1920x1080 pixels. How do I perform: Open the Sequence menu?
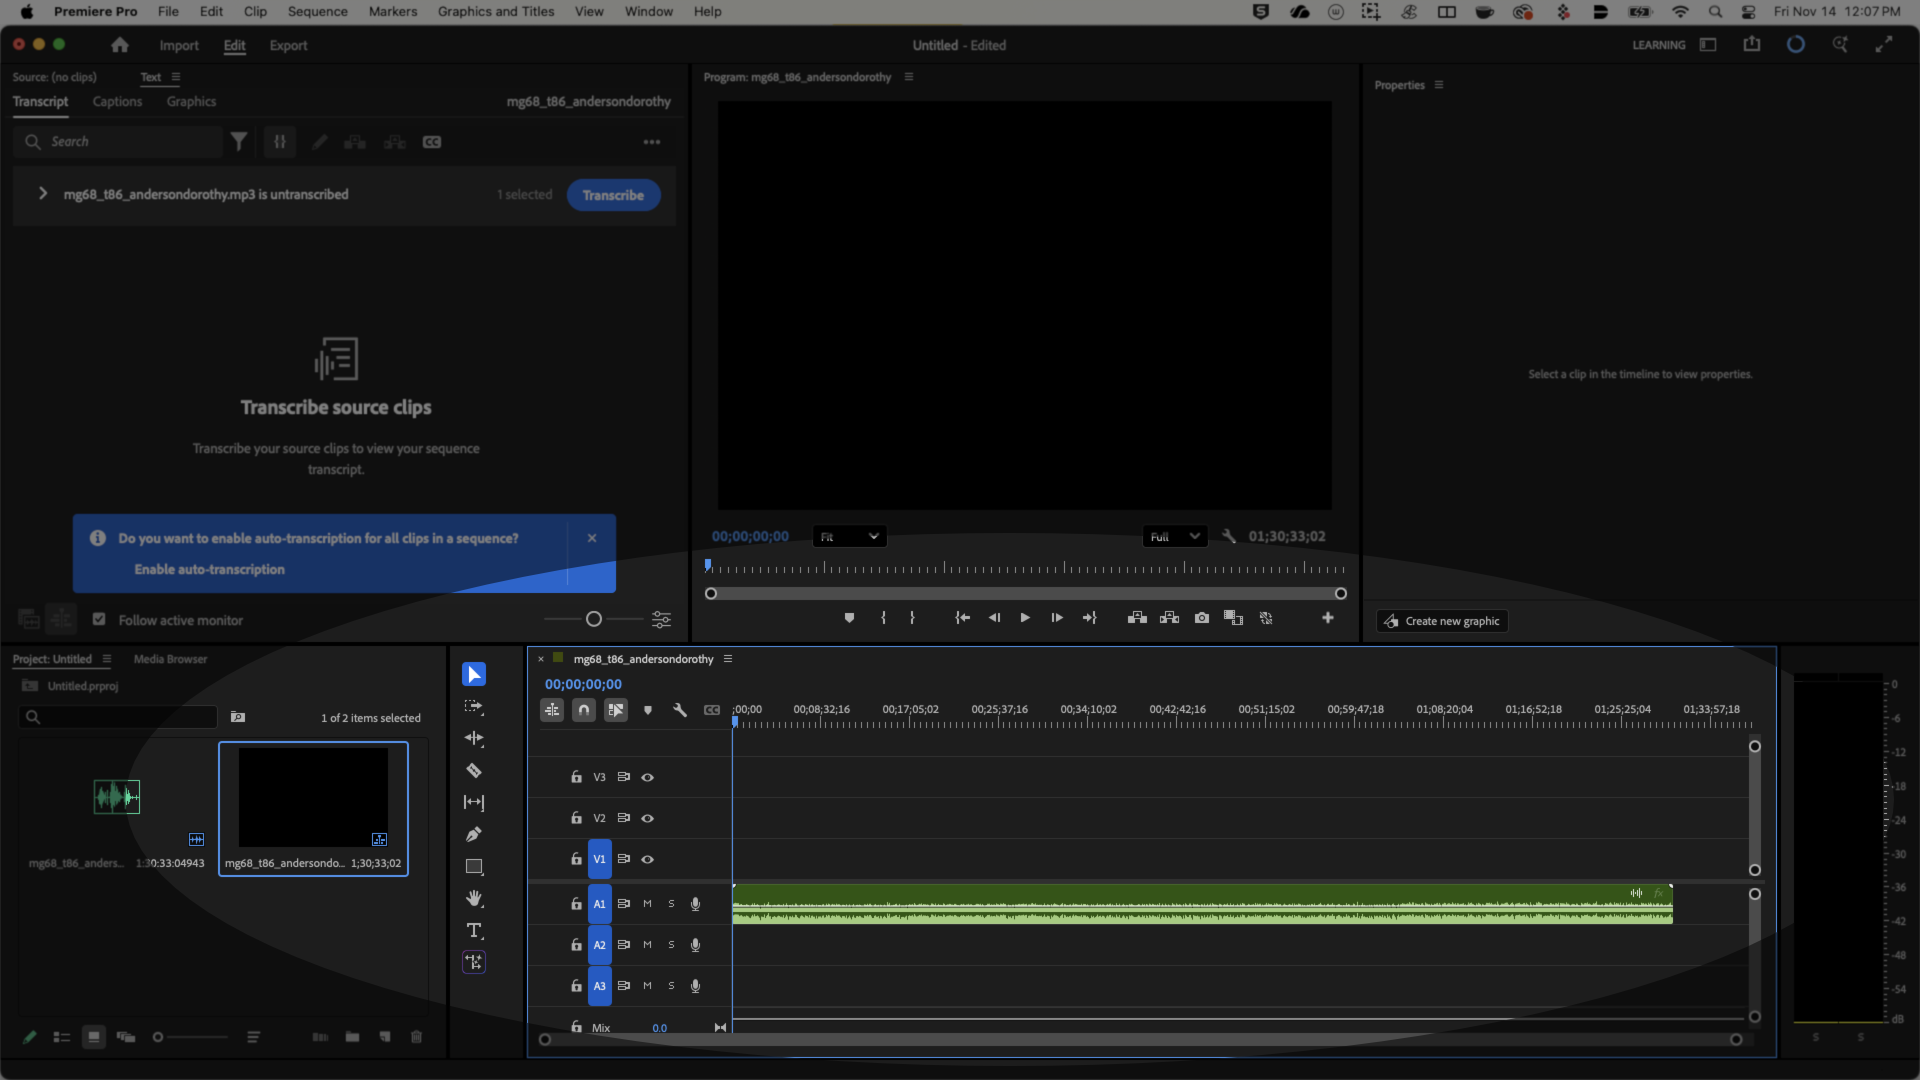point(317,12)
